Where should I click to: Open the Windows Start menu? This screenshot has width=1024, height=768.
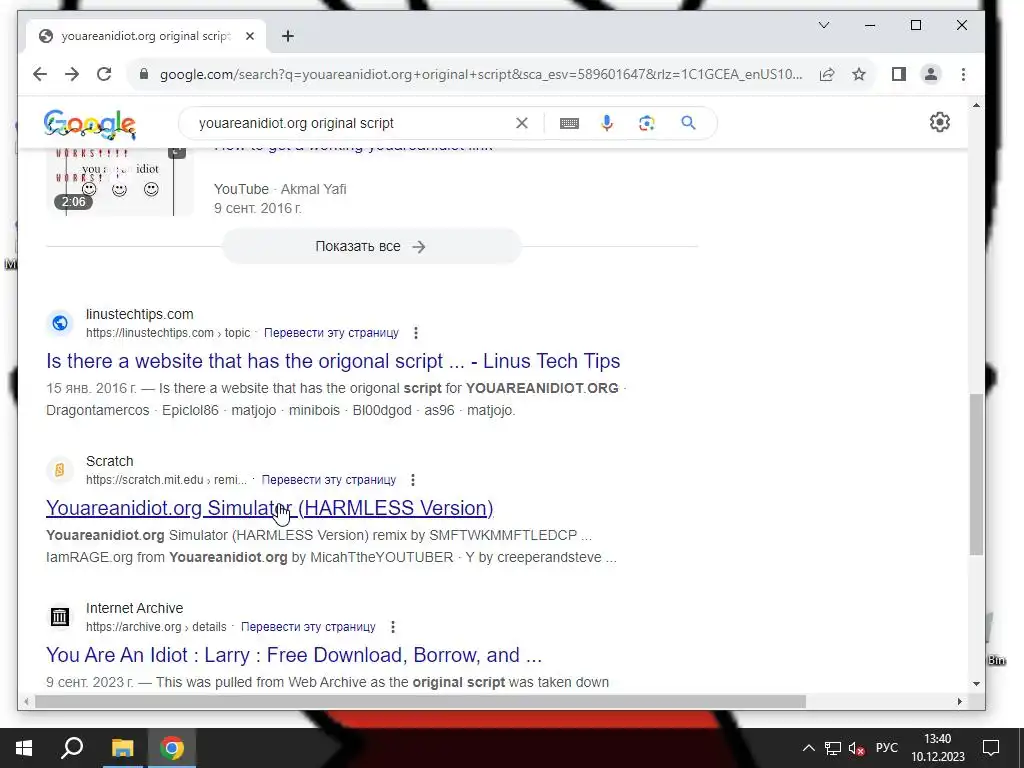(24, 748)
